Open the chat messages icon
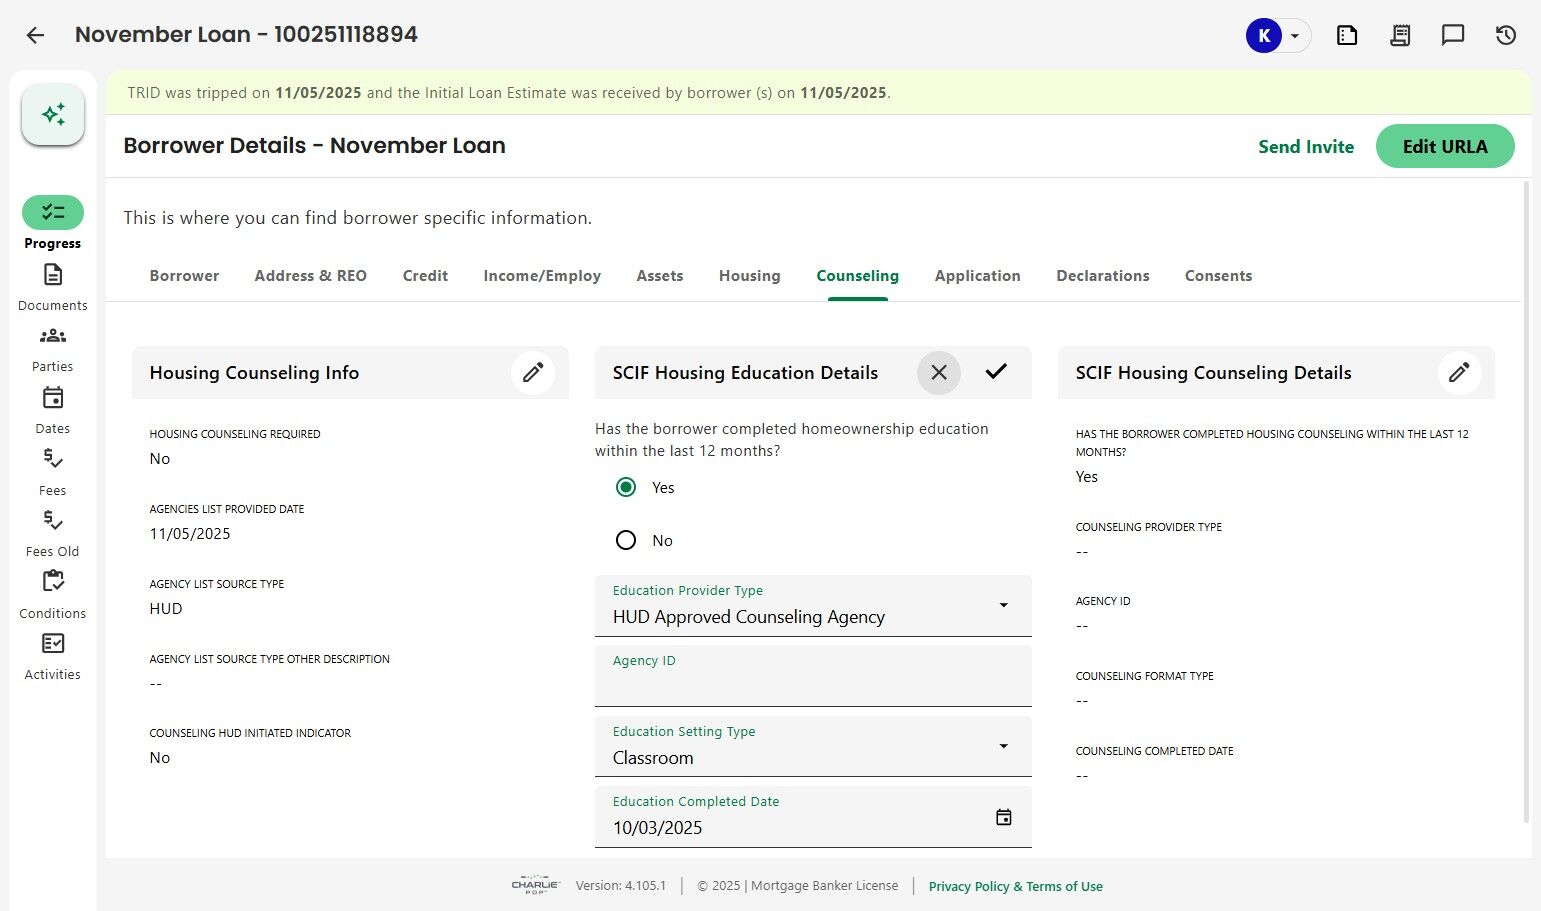The width and height of the screenshot is (1541, 911). tap(1453, 36)
